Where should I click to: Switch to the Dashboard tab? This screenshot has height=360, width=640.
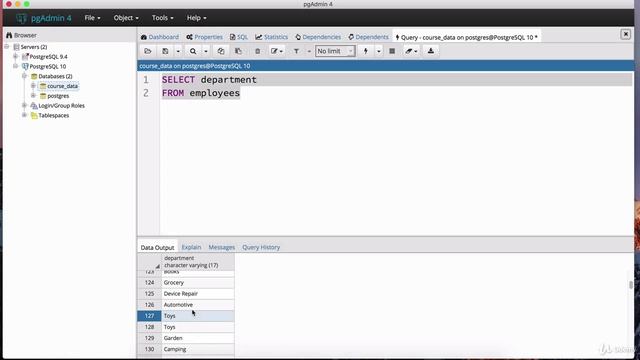[160, 37]
